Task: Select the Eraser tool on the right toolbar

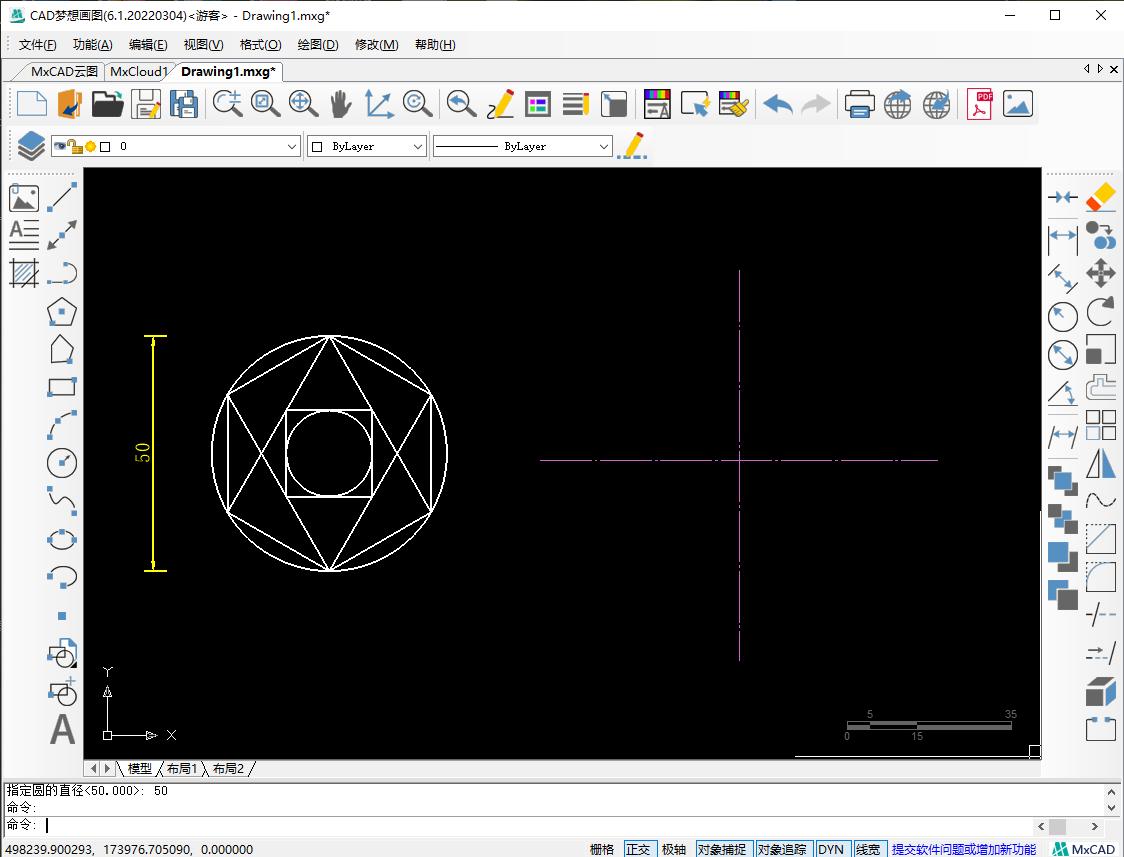Action: click(1100, 197)
